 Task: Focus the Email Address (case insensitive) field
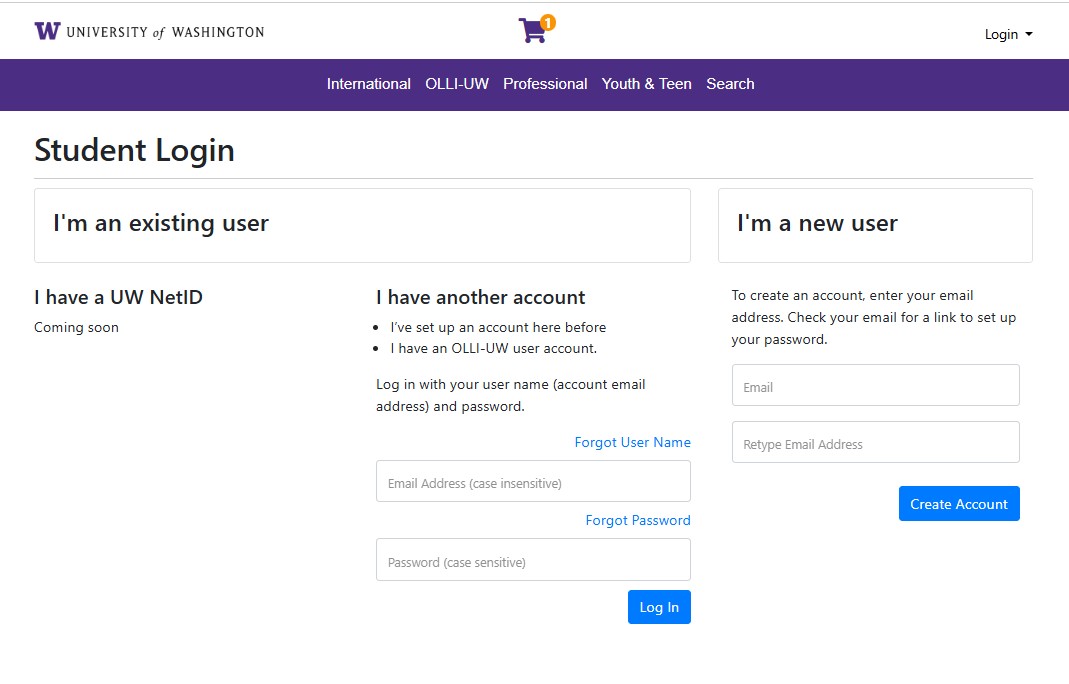click(533, 481)
